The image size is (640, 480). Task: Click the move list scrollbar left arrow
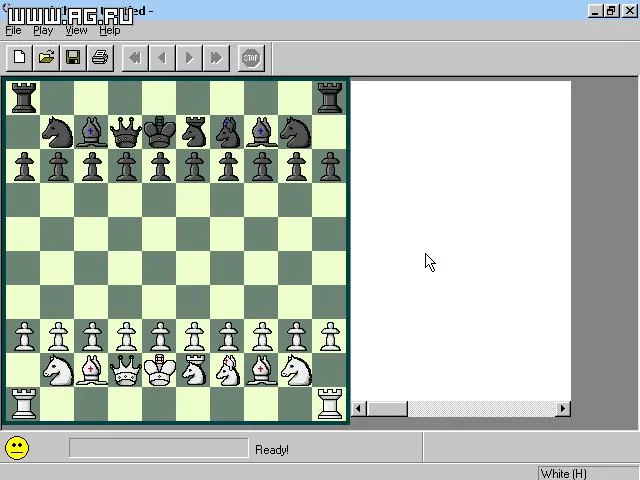[359, 409]
